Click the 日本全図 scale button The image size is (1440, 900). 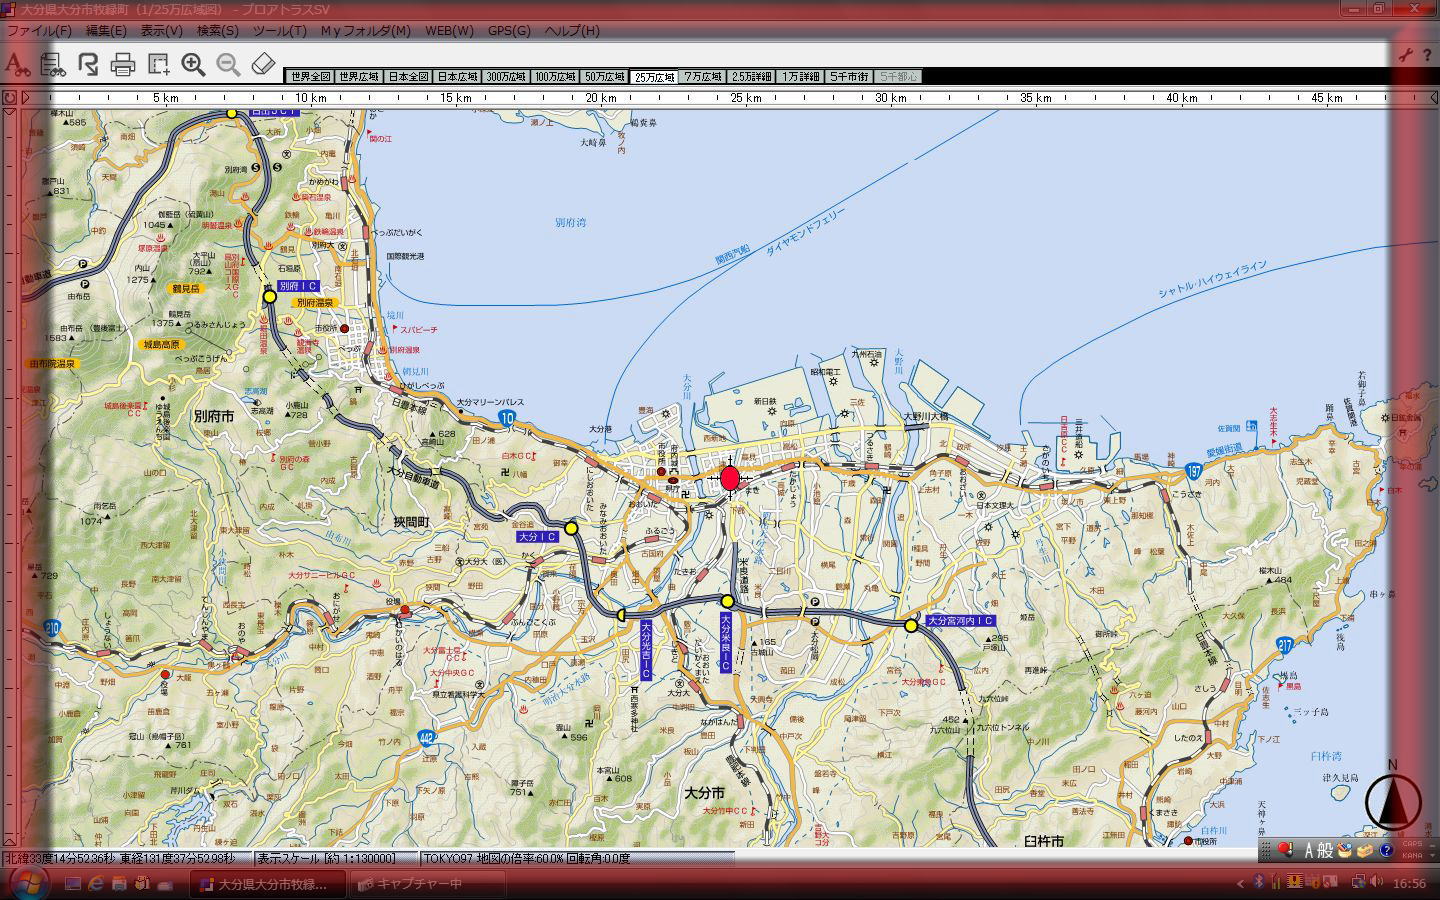pyautogui.click(x=408, y=76)
